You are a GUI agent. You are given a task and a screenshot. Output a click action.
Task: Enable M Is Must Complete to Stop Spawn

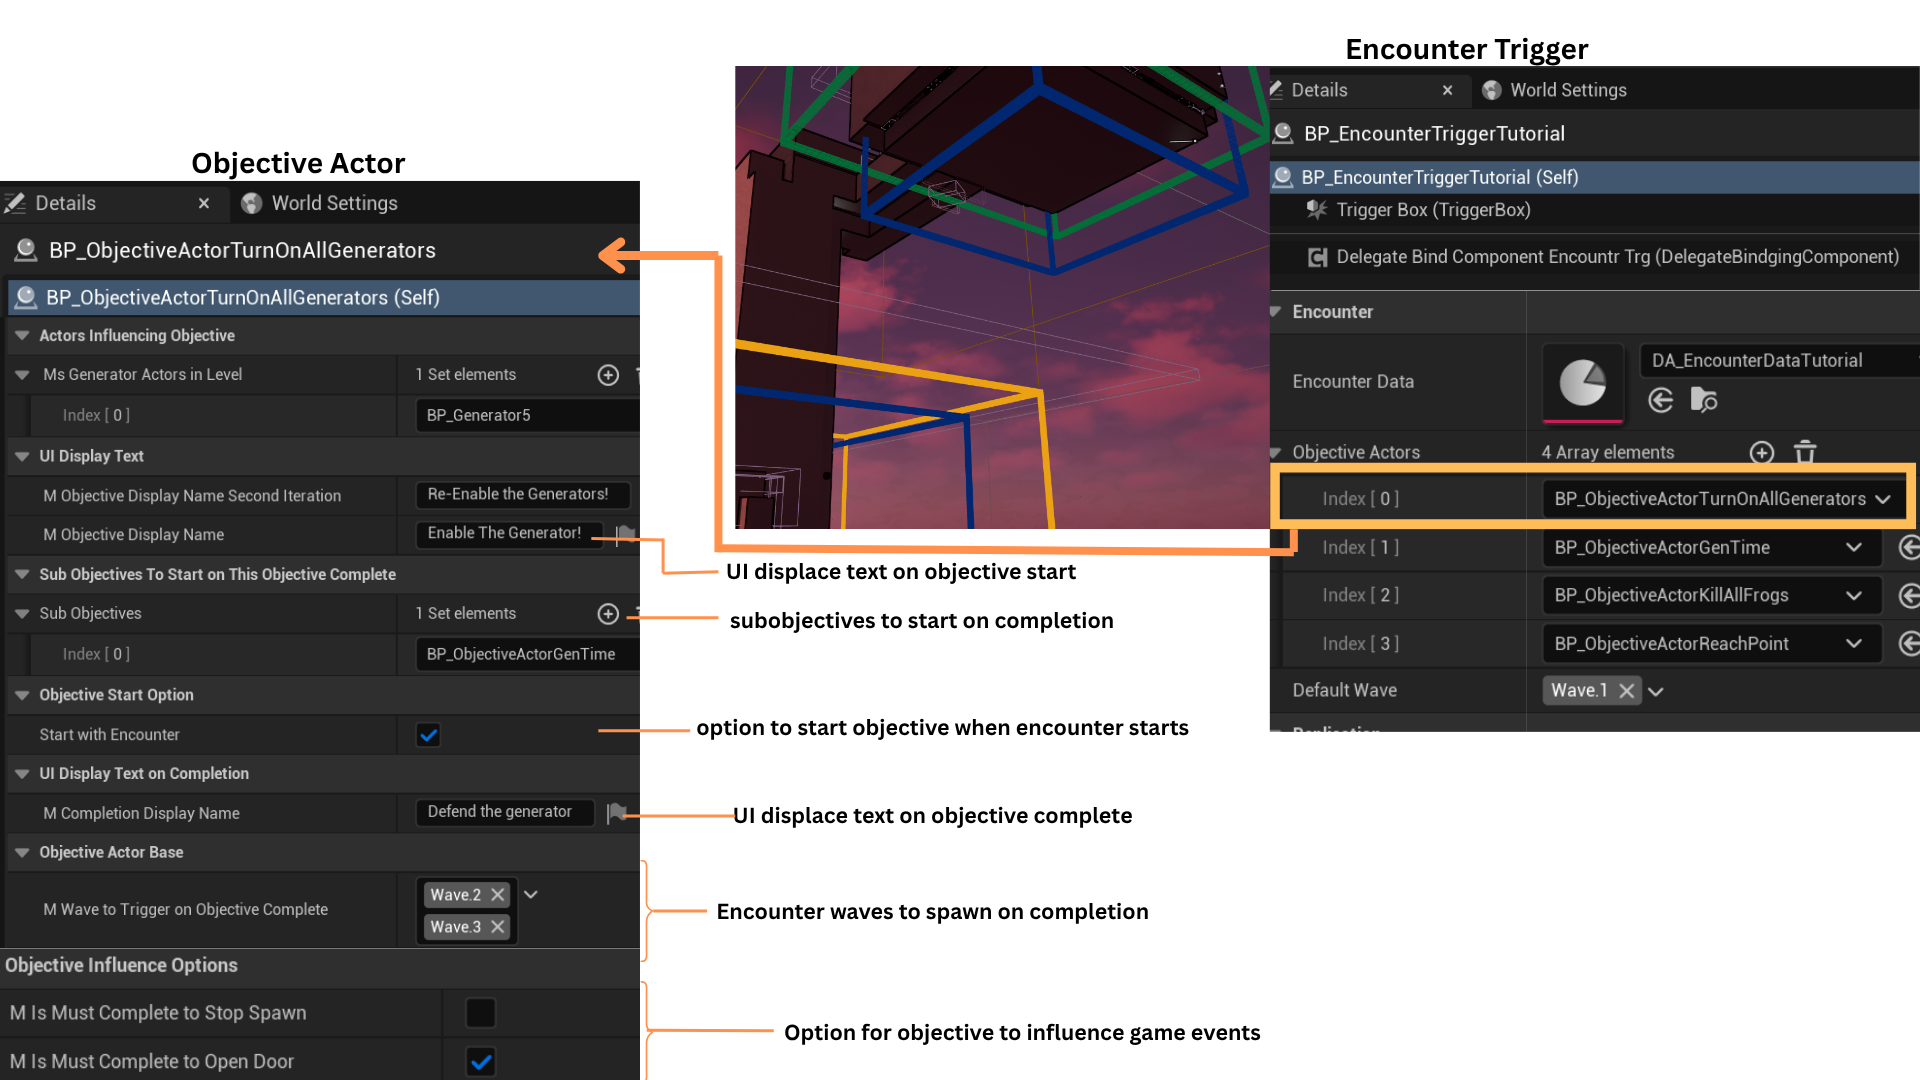480,1013
